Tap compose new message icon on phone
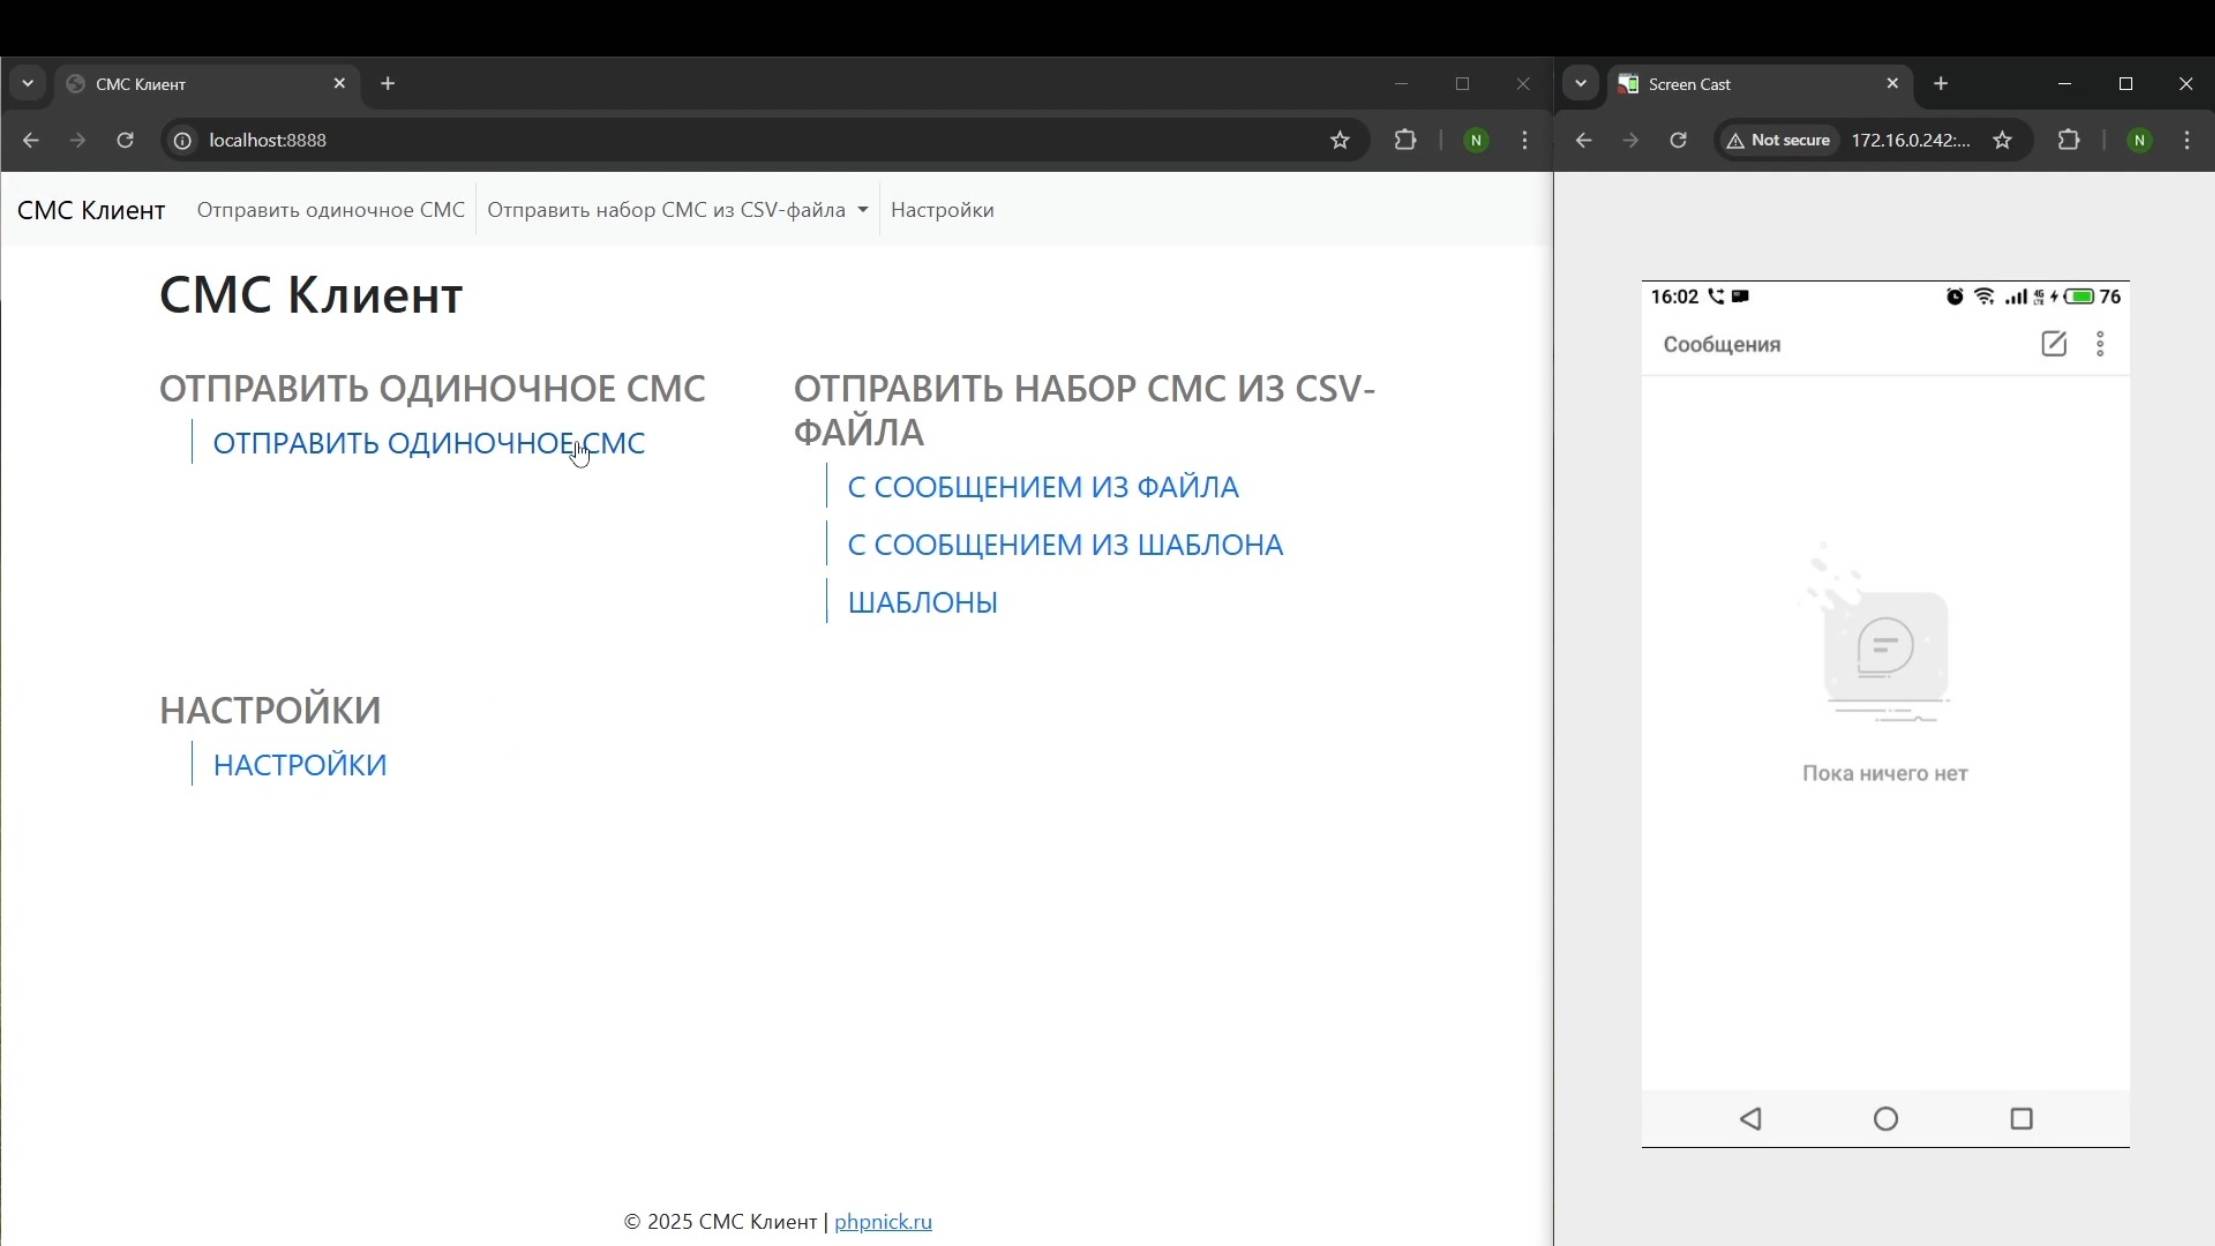 tap(2053, 344)
